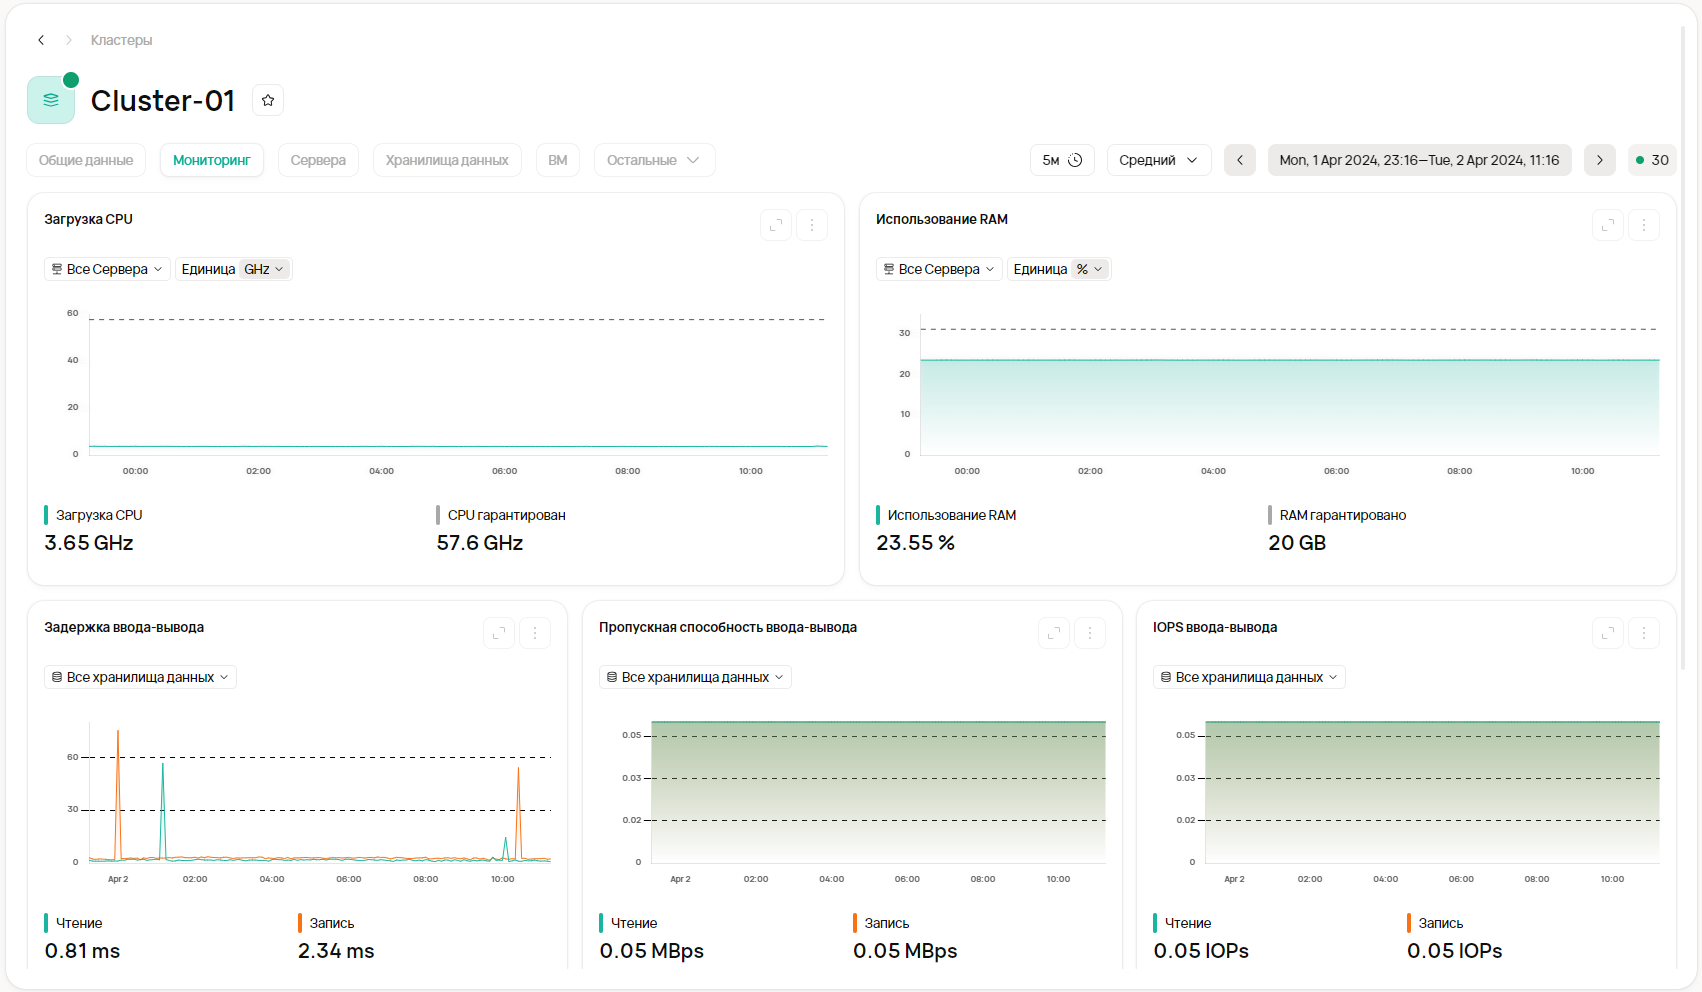Switch to the Сервера tab
The width and height of the screenshot is (1702, 992).
tap(318, 160)
